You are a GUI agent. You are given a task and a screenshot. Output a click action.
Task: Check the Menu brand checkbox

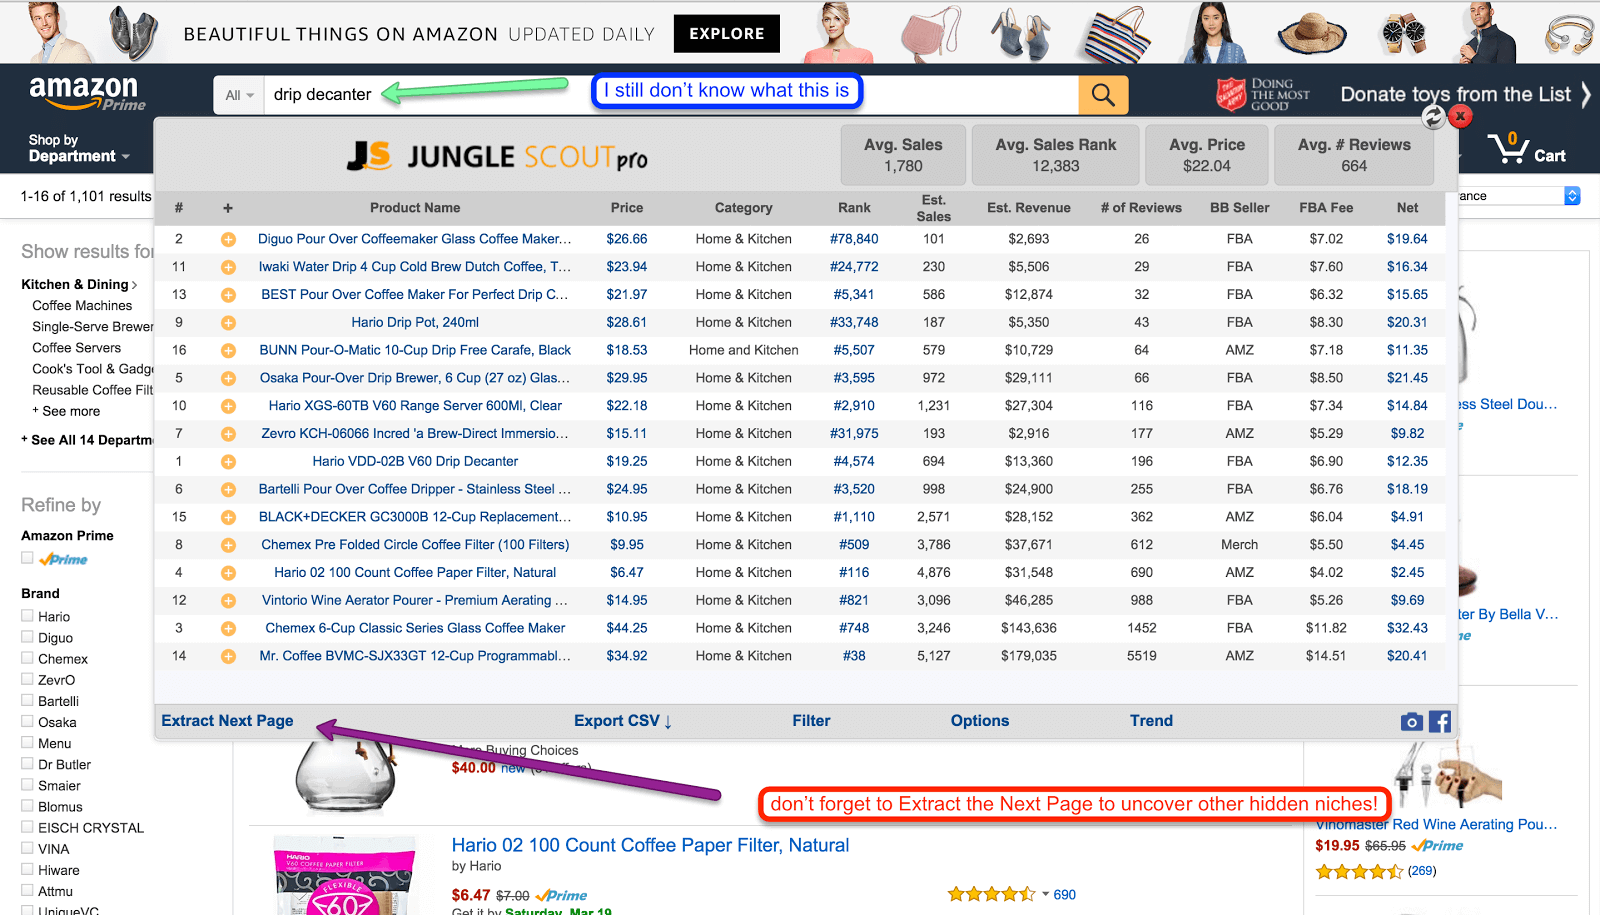click(x=27, y=742)
